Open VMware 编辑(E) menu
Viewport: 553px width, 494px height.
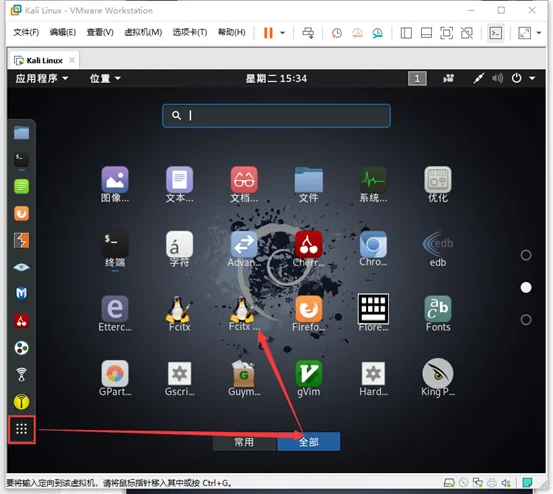pyautogui.click(x=62, y=32)
